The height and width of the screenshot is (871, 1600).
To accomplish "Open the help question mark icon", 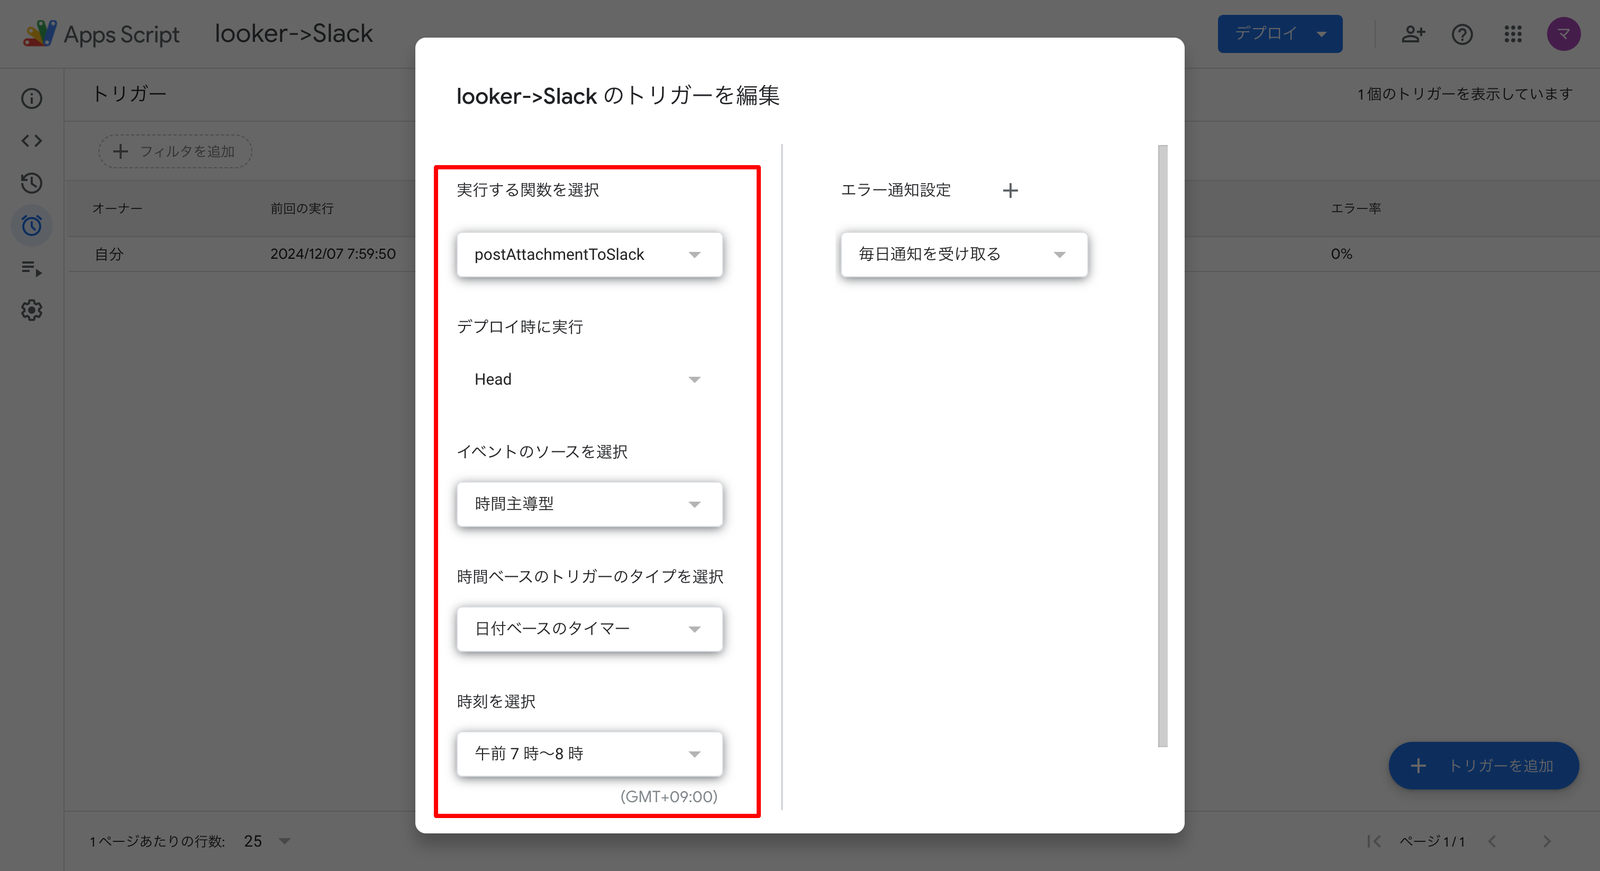I will (x=1462, y=34).
